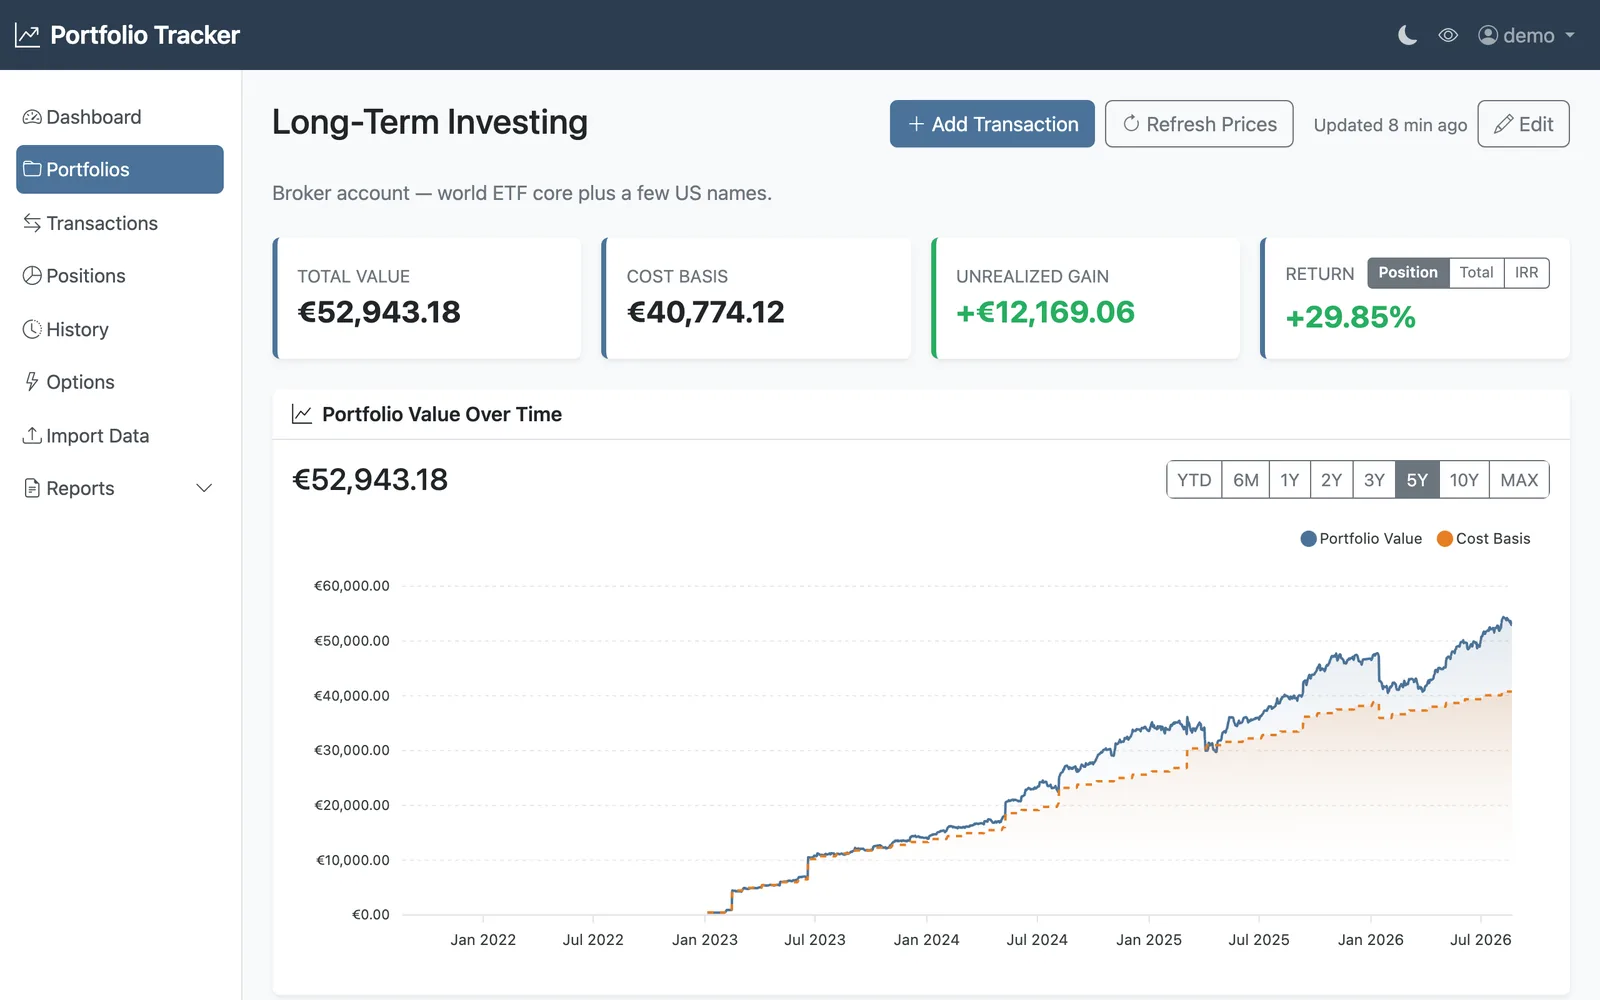The height and width of the screenshot is (1000, 1600).
Task: Select the Position return mode
Action: (1408, 273)
